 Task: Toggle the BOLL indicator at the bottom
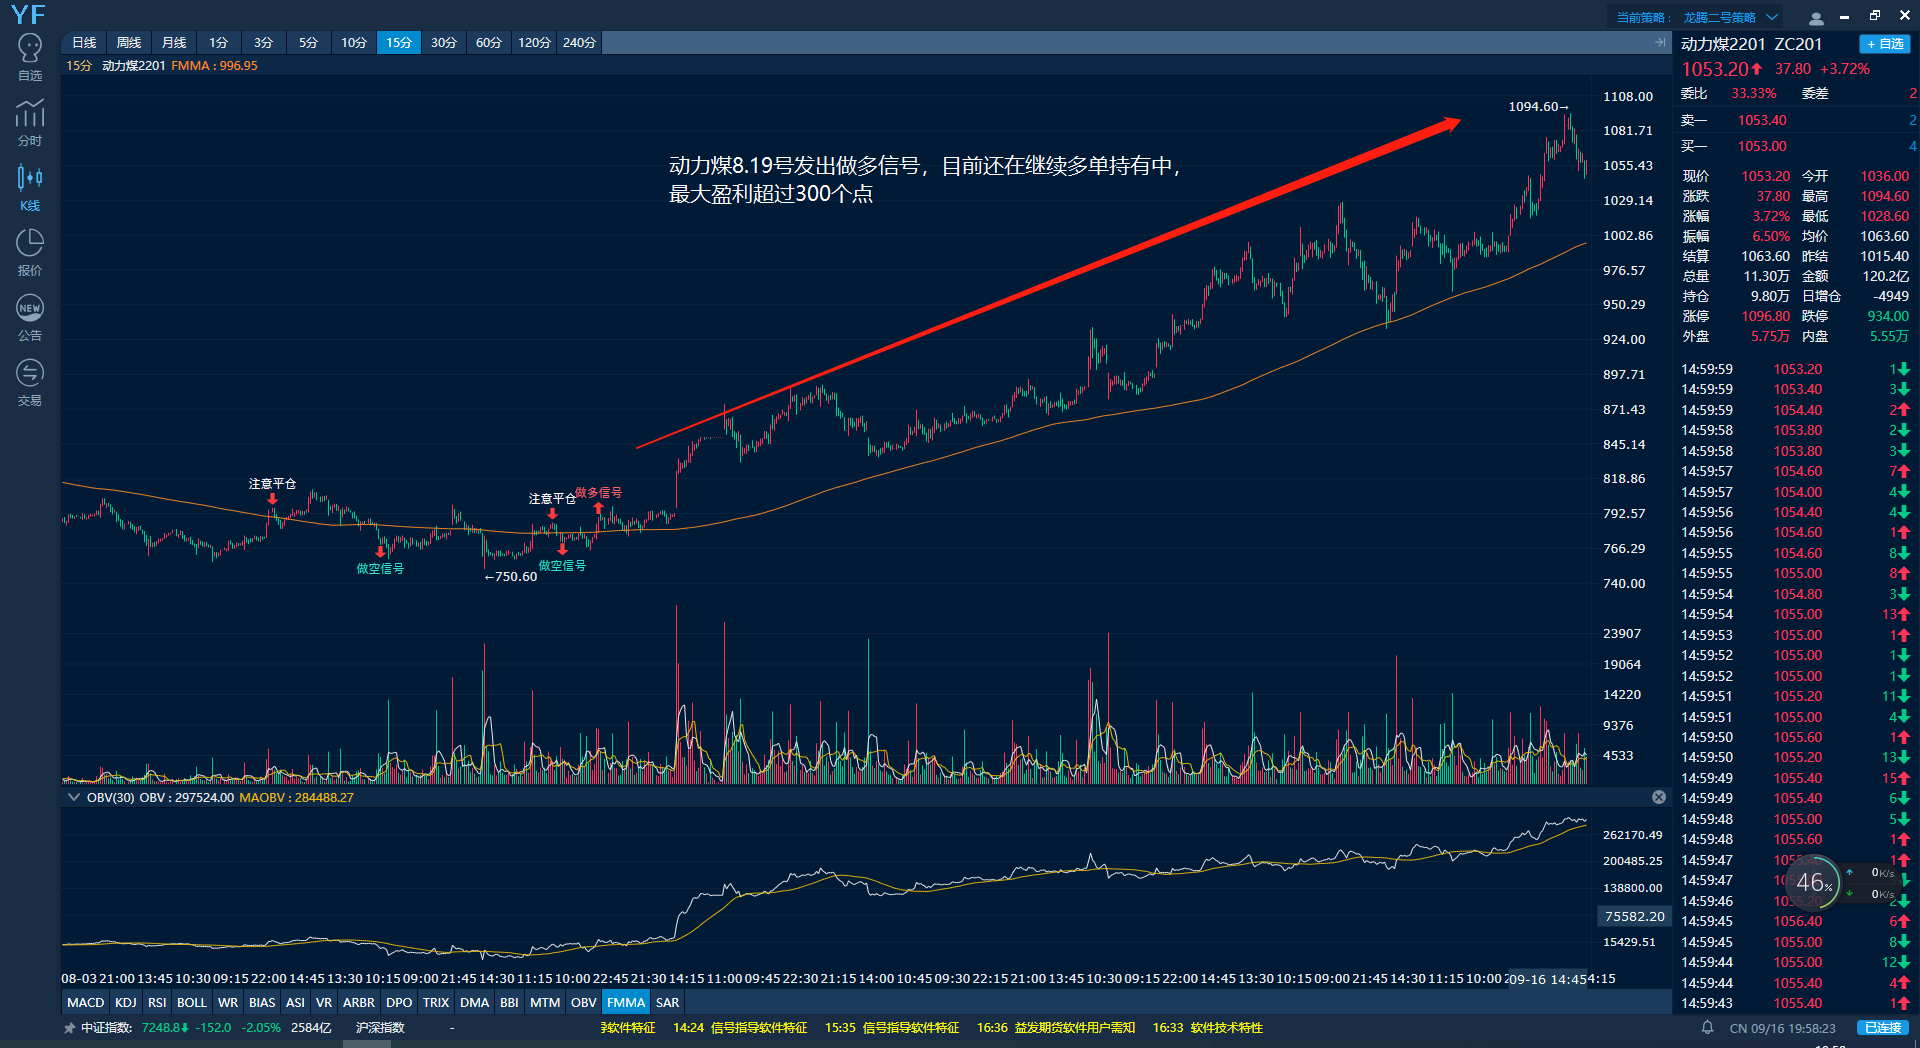[191, 1002]
